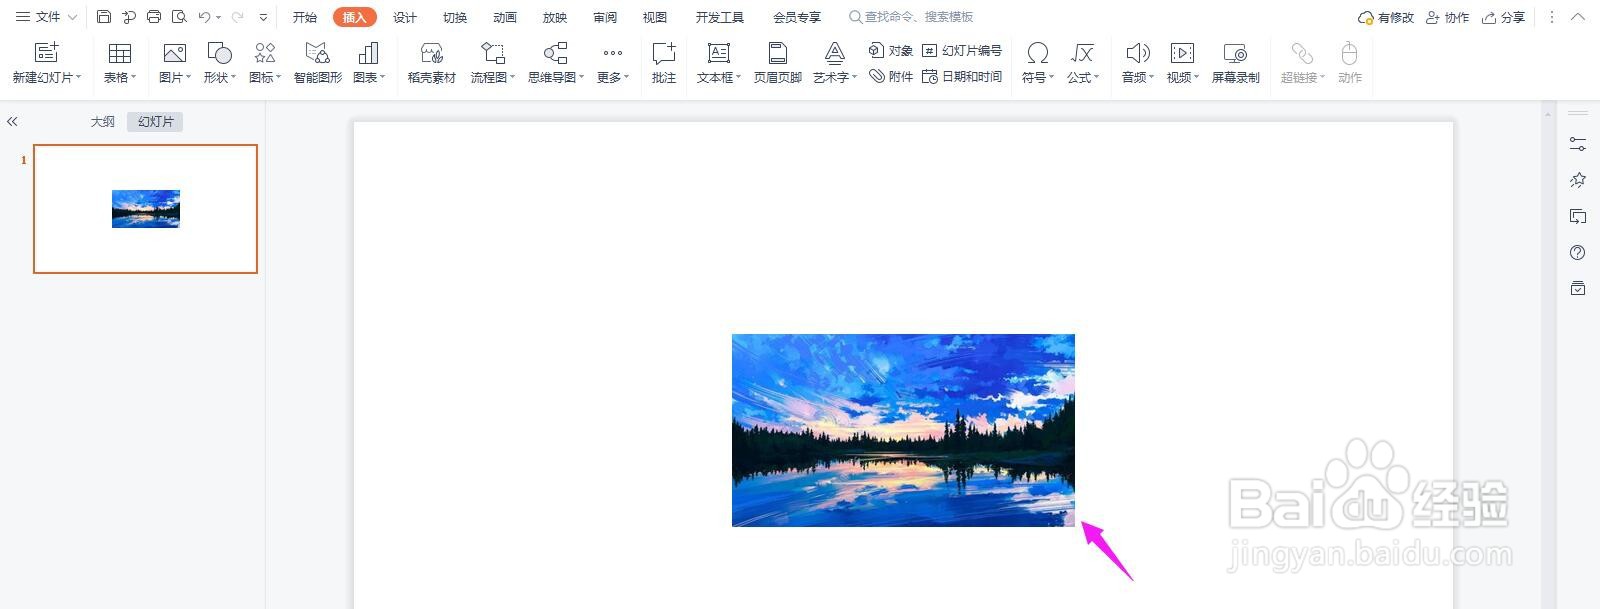1600x609 pixels.
Task: Click the 流程图 (Flowchart) icon
Action: point(492,53)
